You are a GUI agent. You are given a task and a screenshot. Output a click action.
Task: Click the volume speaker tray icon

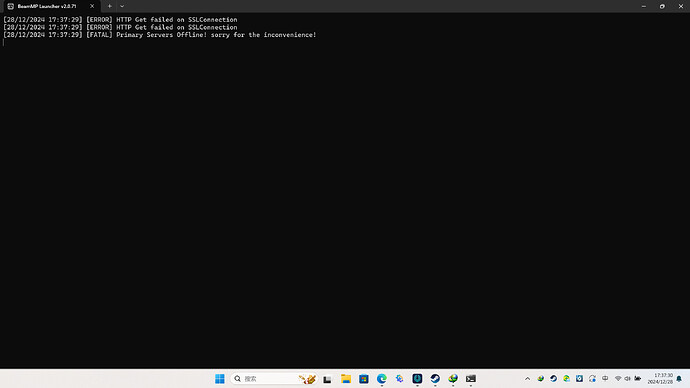[628, 379]
